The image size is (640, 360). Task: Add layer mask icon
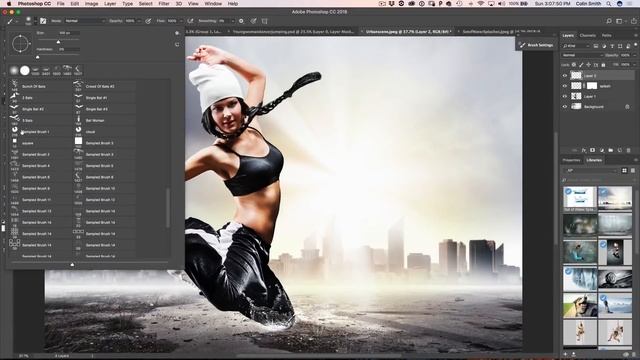point(593,150)
